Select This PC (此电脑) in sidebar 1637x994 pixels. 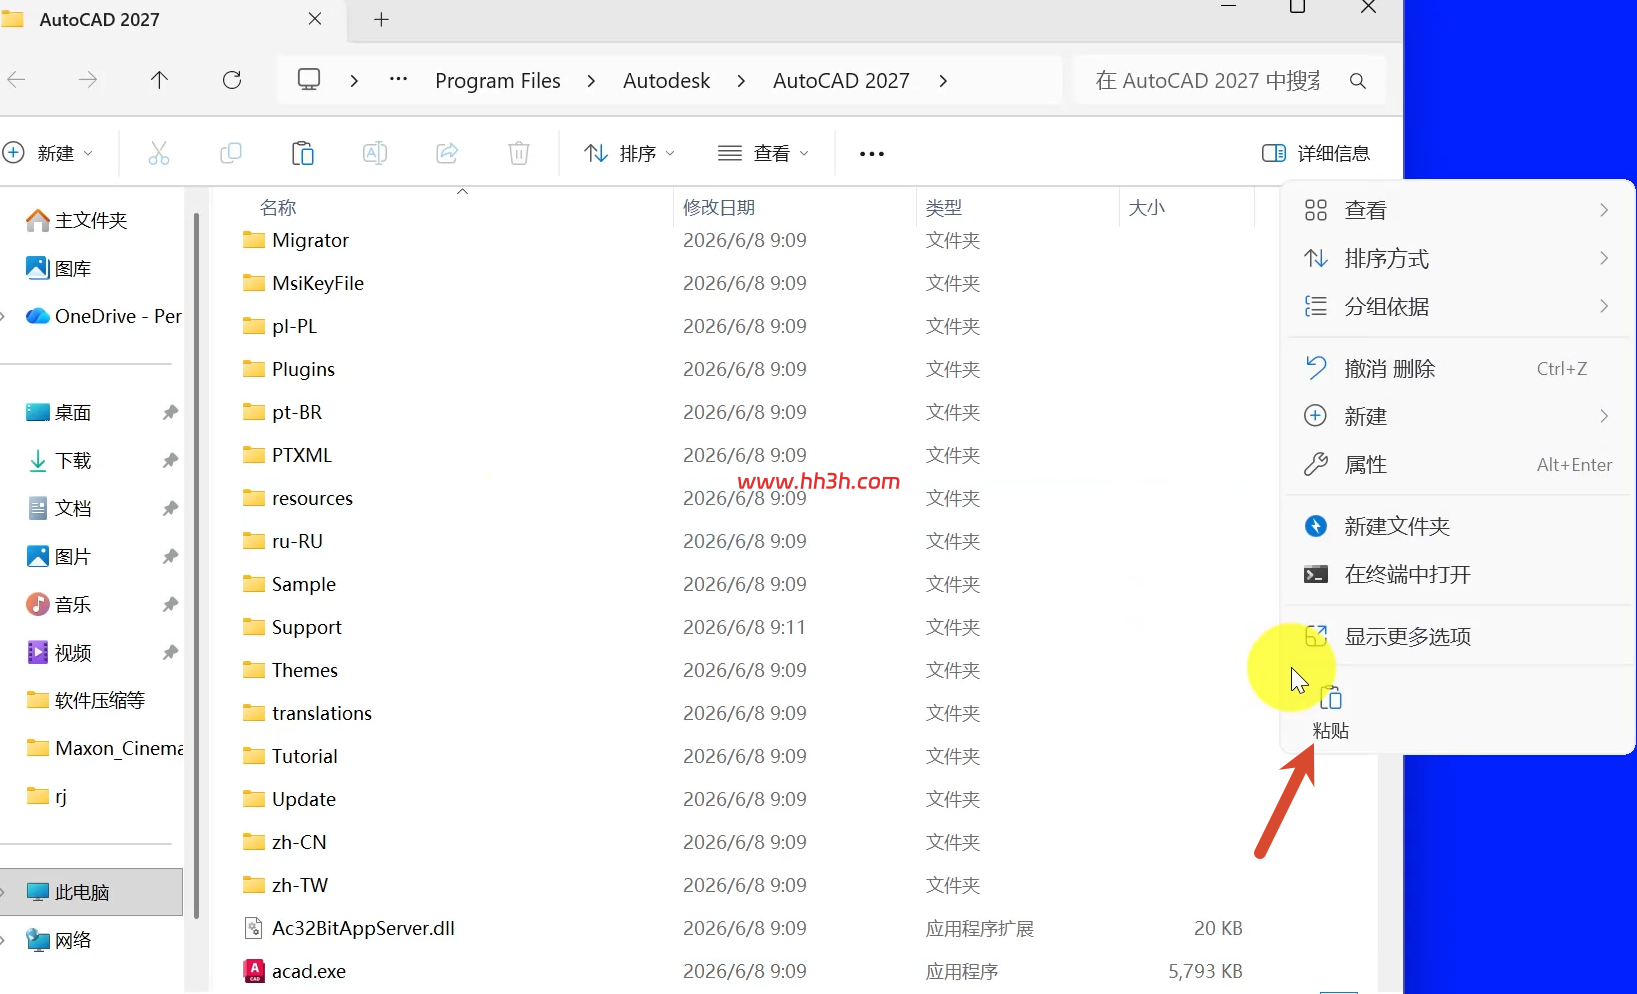tap(91, 892)
